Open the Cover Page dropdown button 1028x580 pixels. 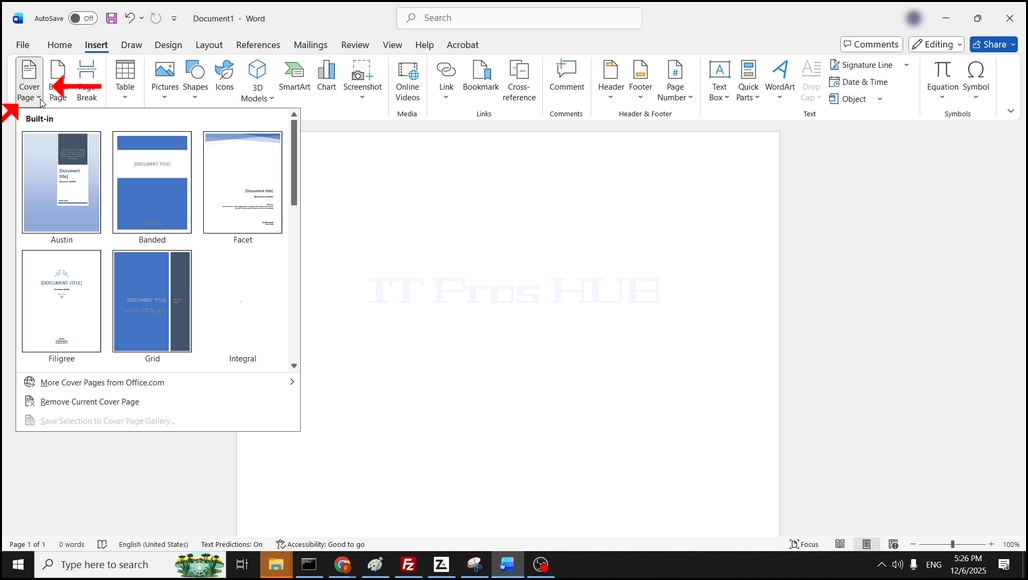pos(29,81)
